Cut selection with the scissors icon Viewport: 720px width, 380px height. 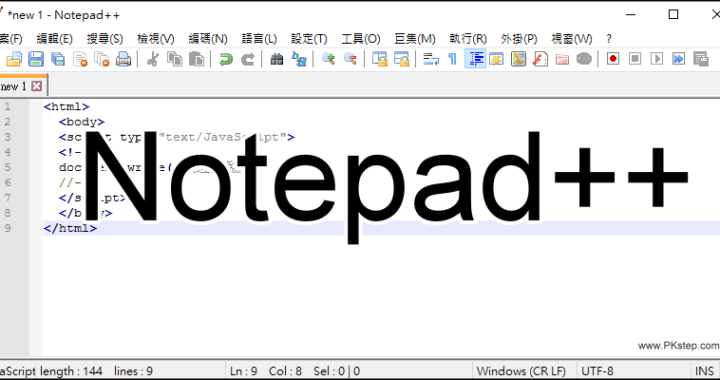[152, 59]
